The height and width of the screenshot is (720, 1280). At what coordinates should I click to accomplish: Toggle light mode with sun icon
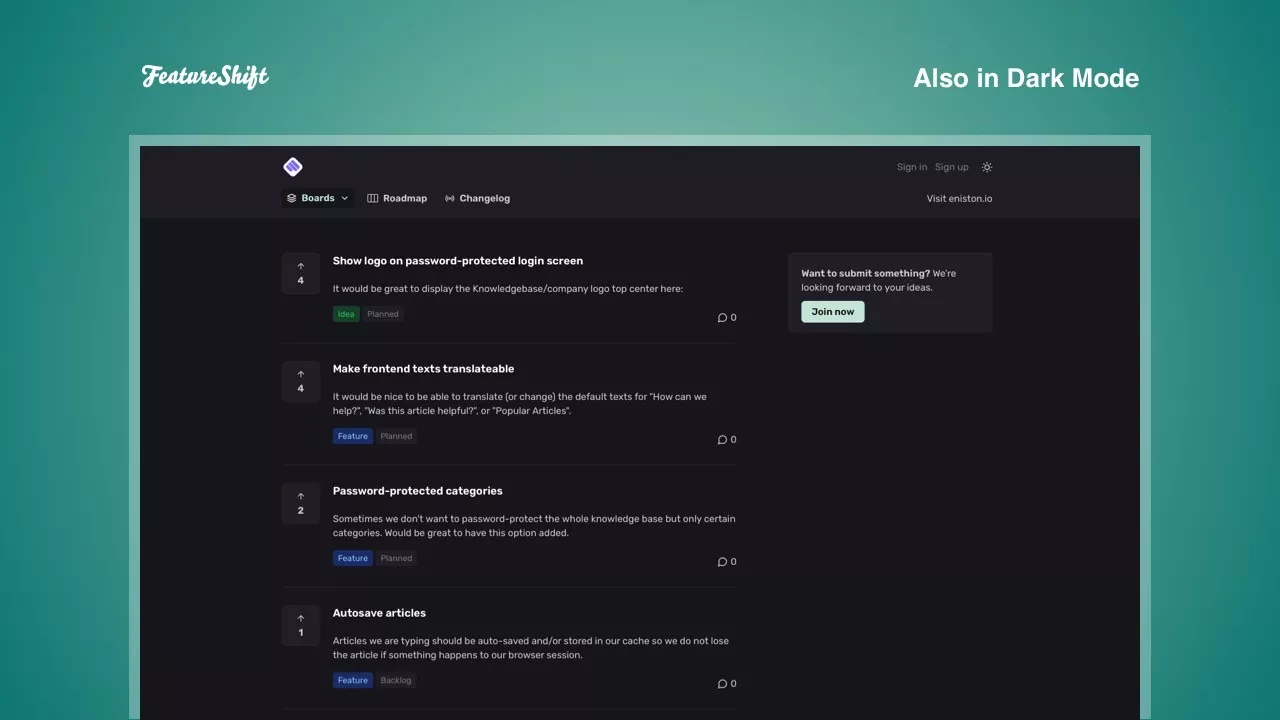pyautogui.click(x=987, y=167)
